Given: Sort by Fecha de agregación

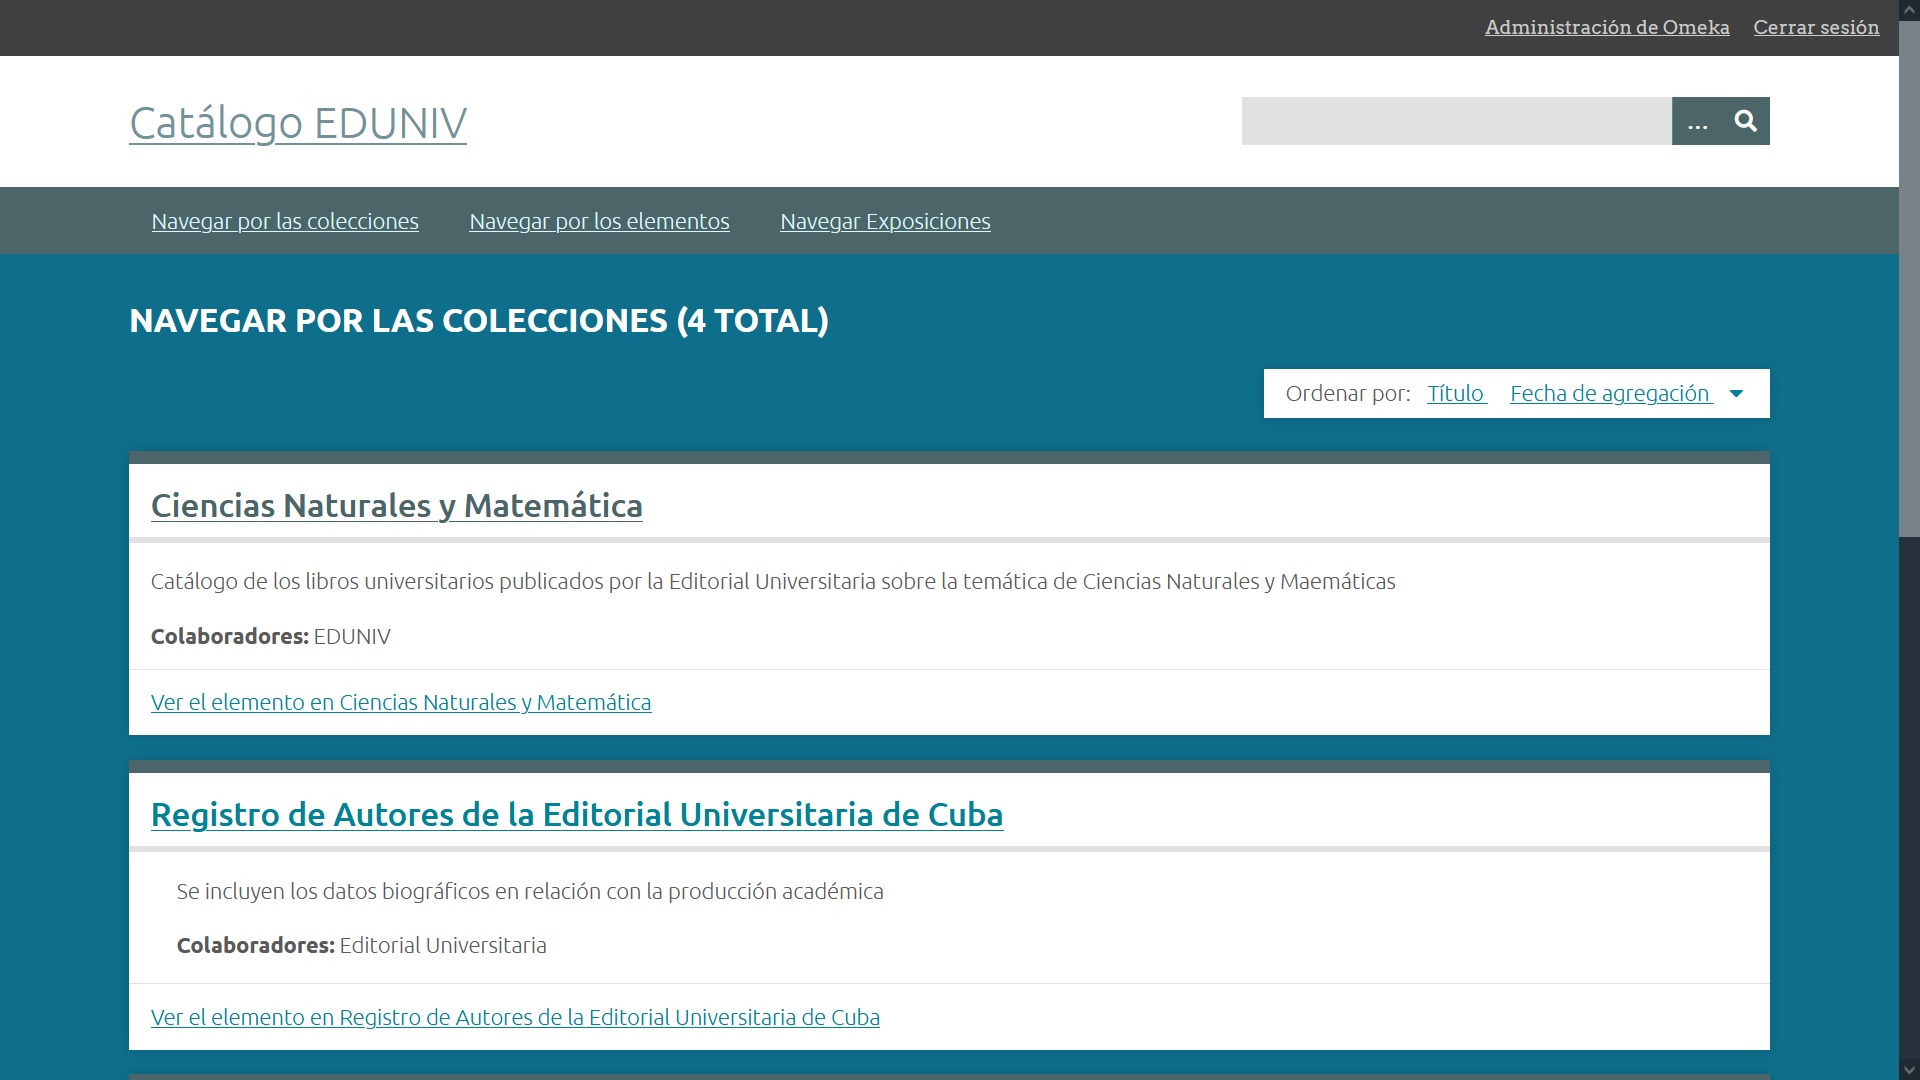Looking at the screenshot, I should coord(1610,394).
